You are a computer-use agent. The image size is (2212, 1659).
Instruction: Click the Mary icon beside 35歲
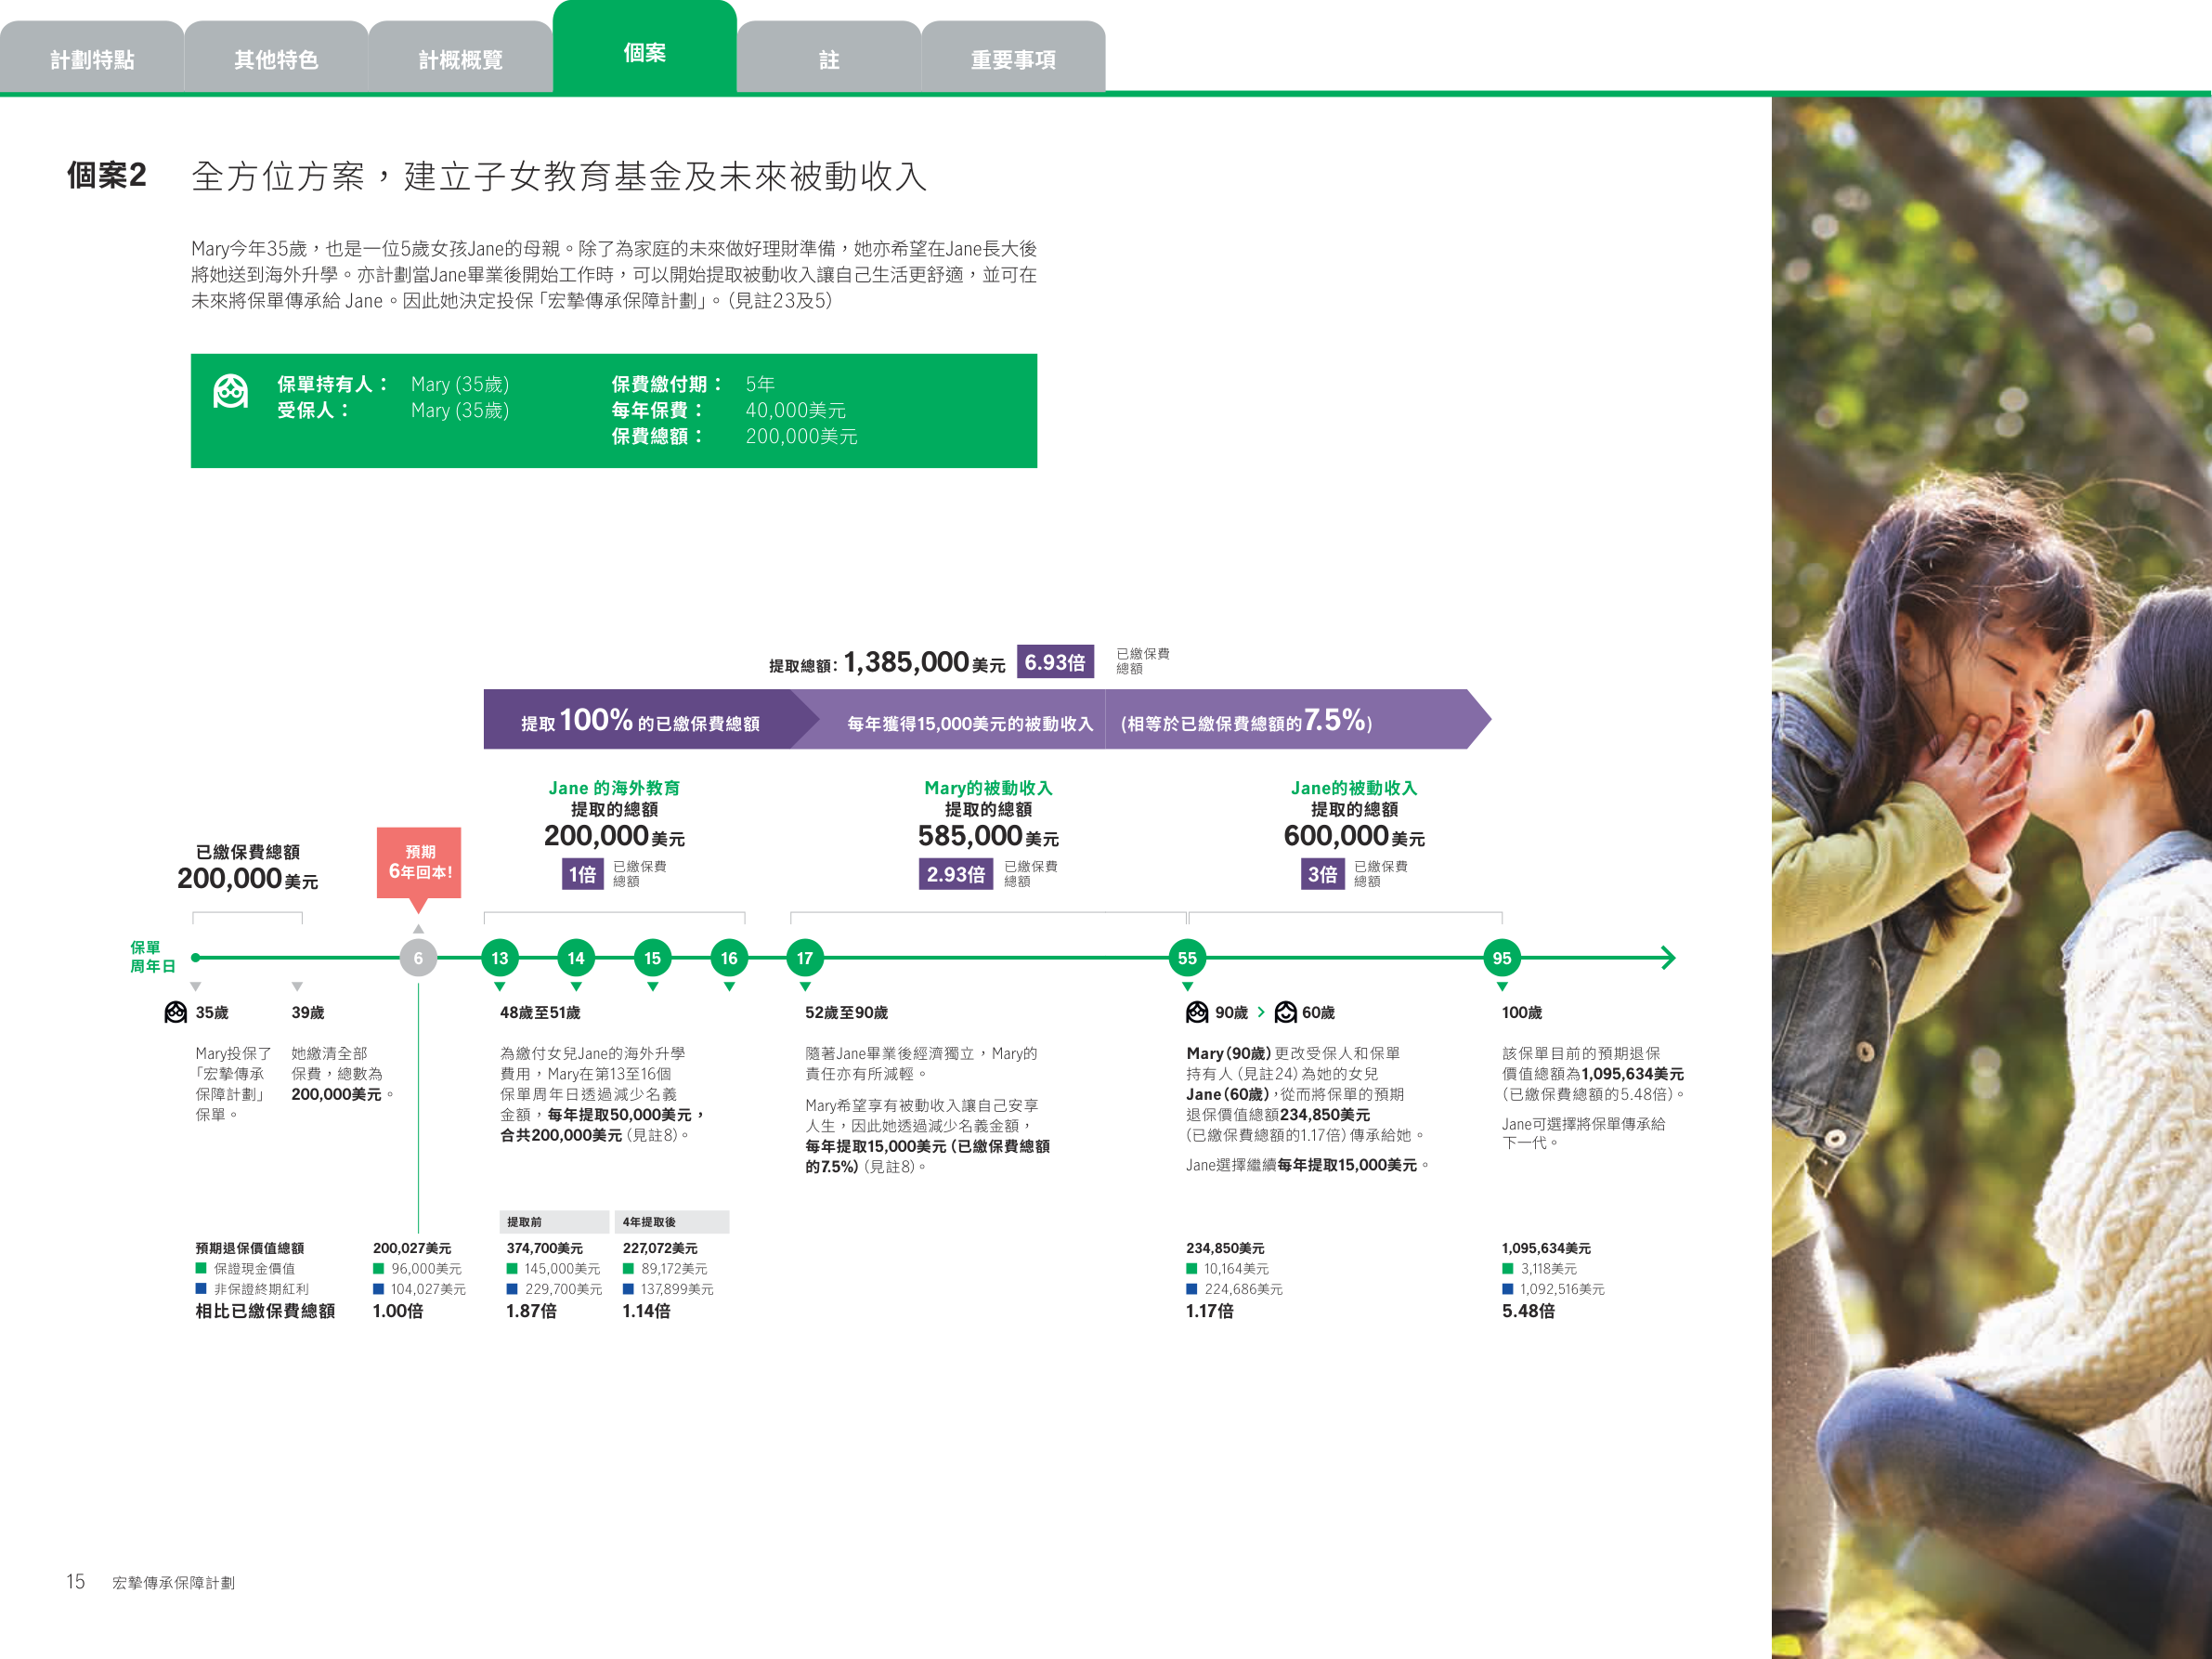[x=176, y=1012]
